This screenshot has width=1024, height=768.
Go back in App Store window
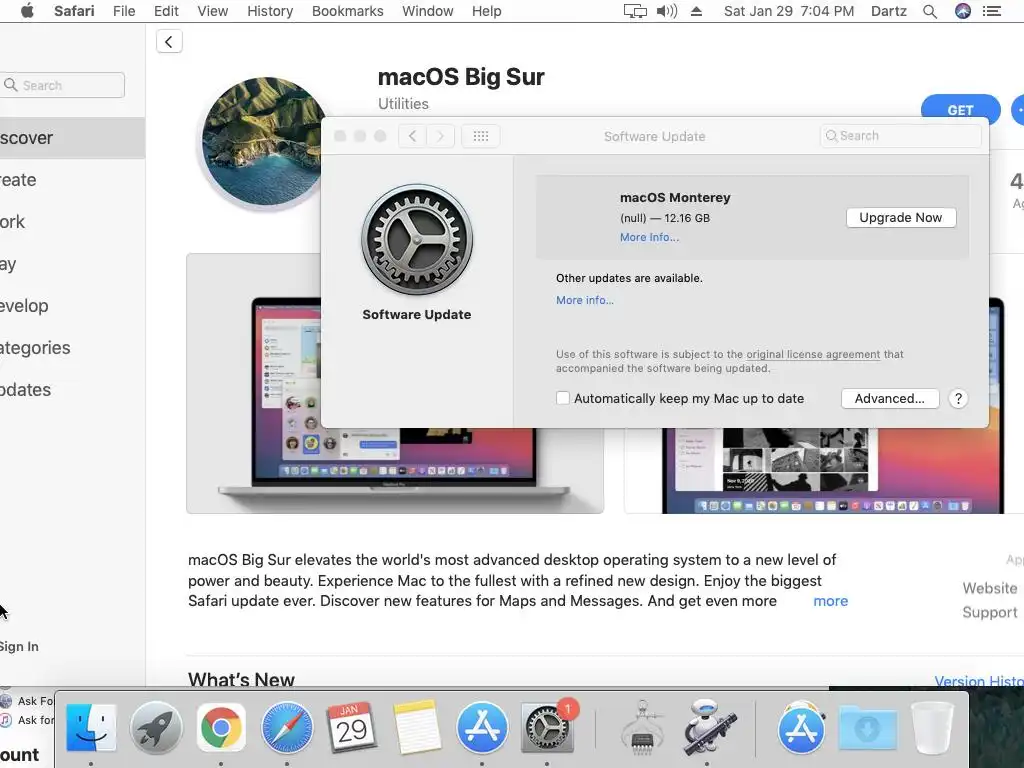tap(169, 42)
